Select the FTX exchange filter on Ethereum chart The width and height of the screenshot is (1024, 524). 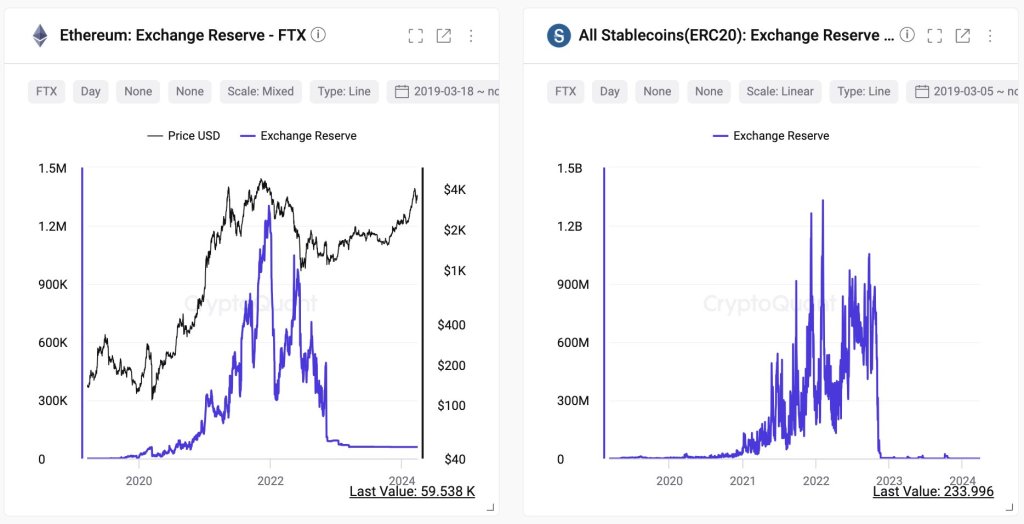point(46,91)
